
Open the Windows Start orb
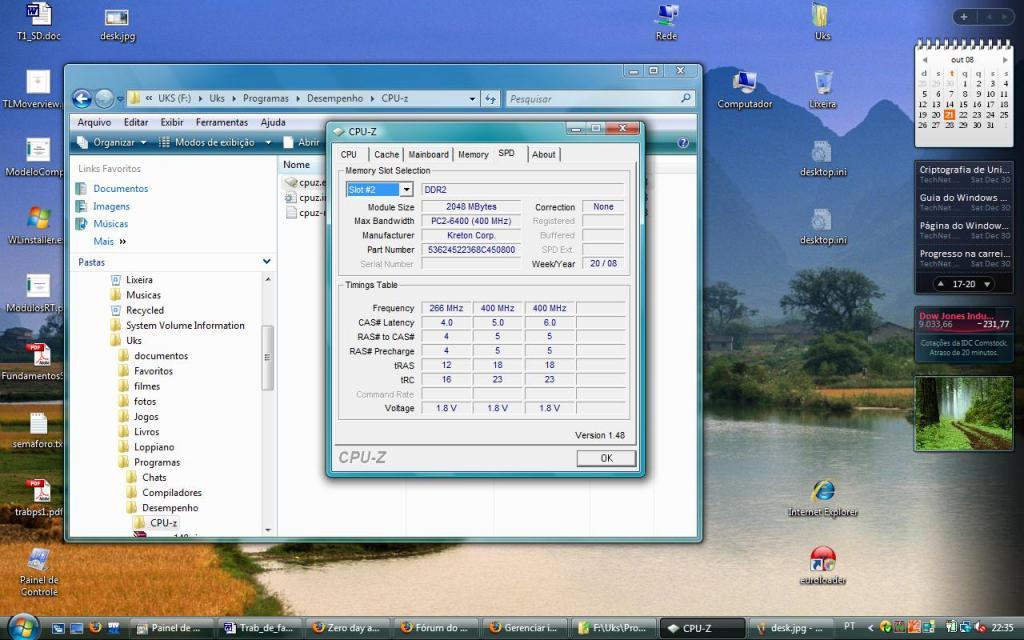point(24,628)
